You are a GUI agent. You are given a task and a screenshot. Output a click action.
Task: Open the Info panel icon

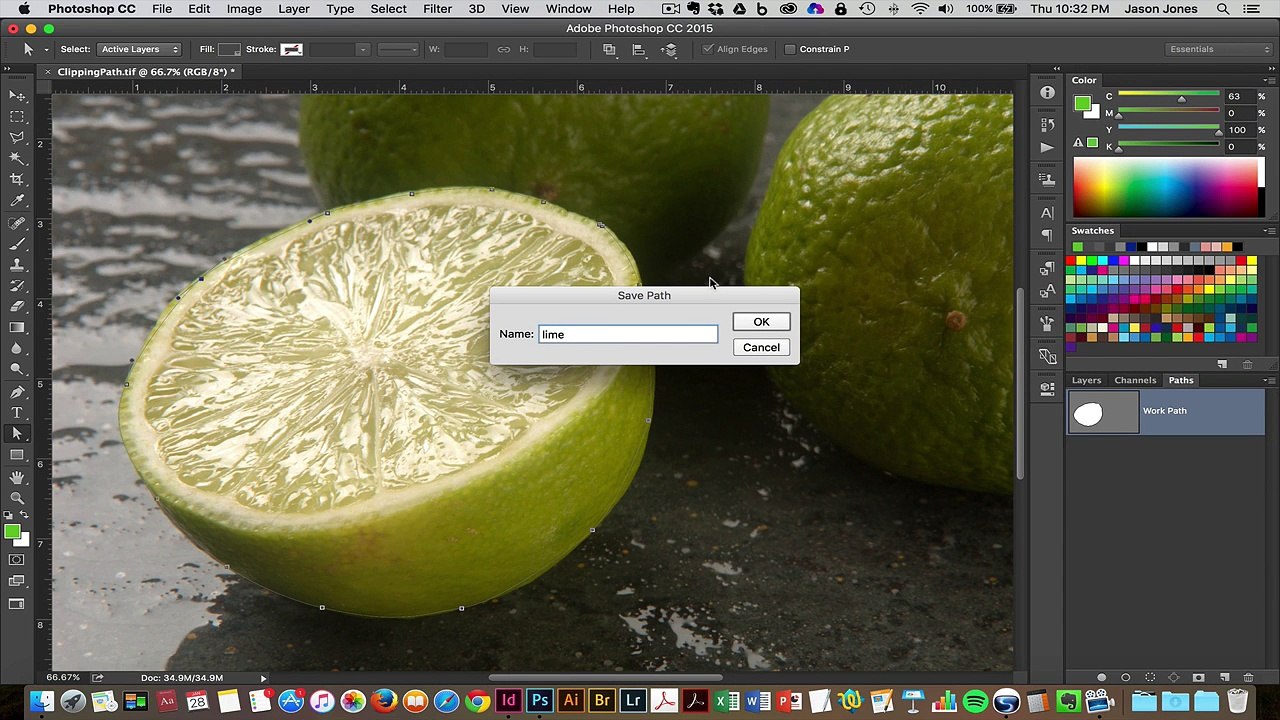pos(1047,92)
